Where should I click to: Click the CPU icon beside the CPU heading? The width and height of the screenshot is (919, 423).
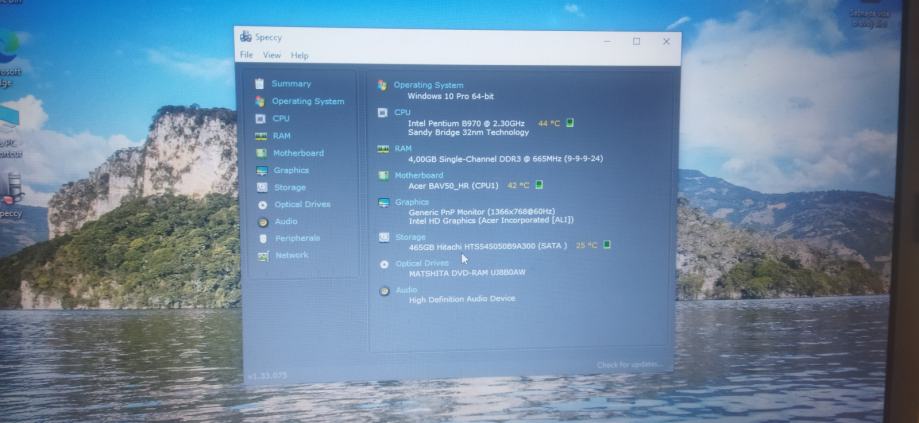383,112
